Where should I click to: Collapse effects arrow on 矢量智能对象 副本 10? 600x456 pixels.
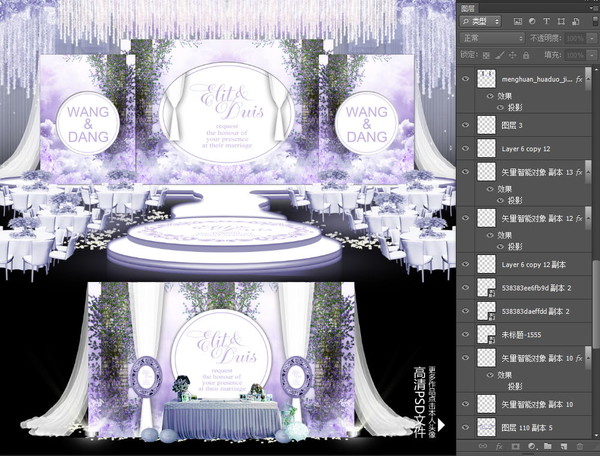tap(588, 358)
